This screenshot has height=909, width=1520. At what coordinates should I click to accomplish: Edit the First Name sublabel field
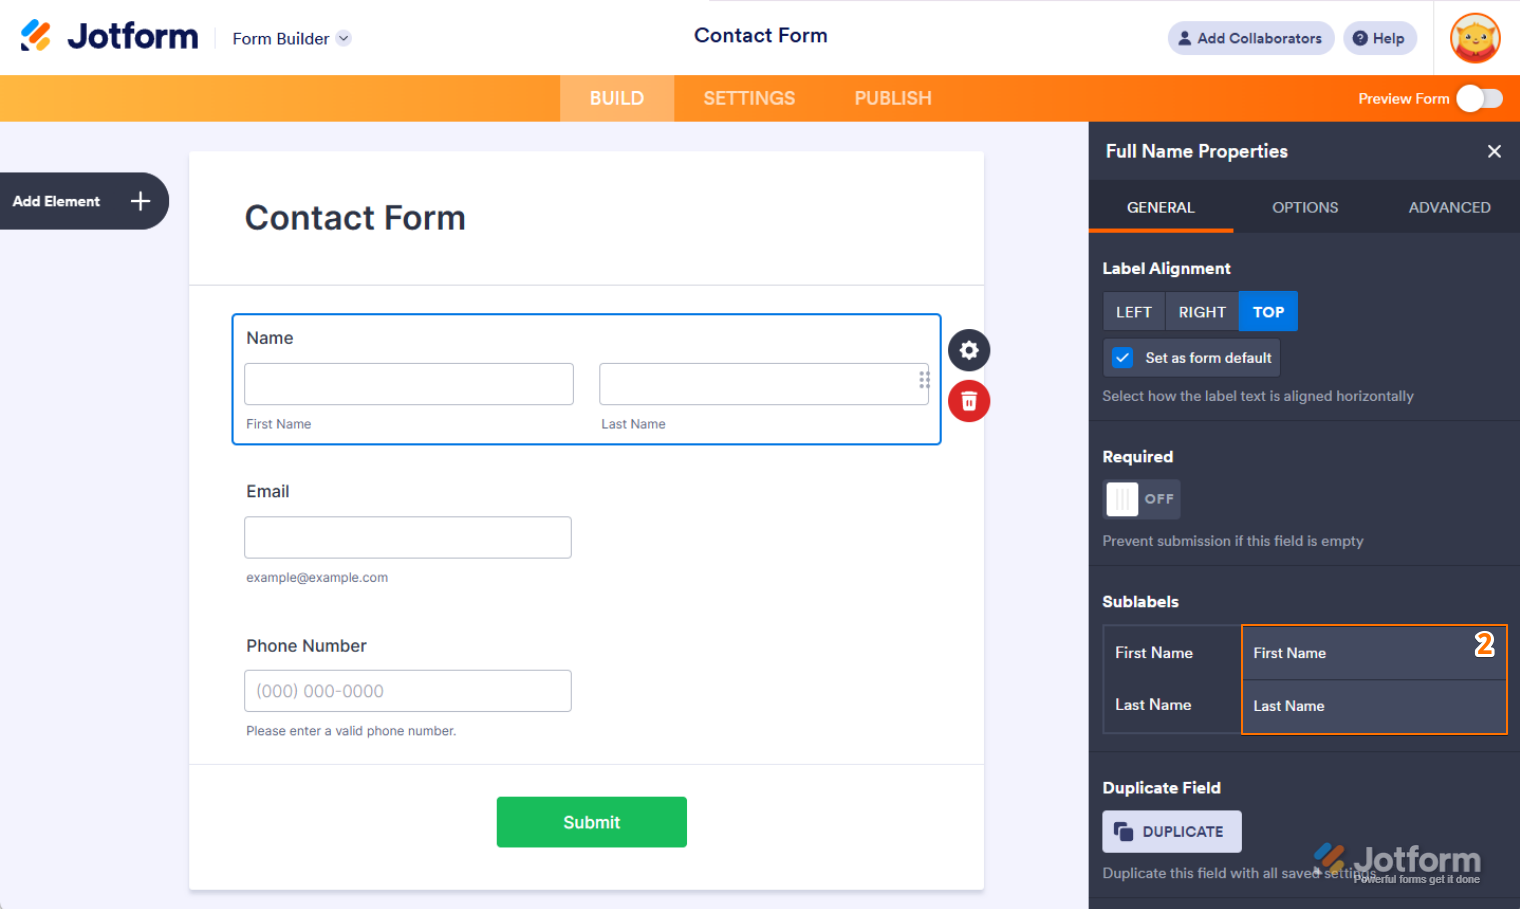pos(1360,653)
